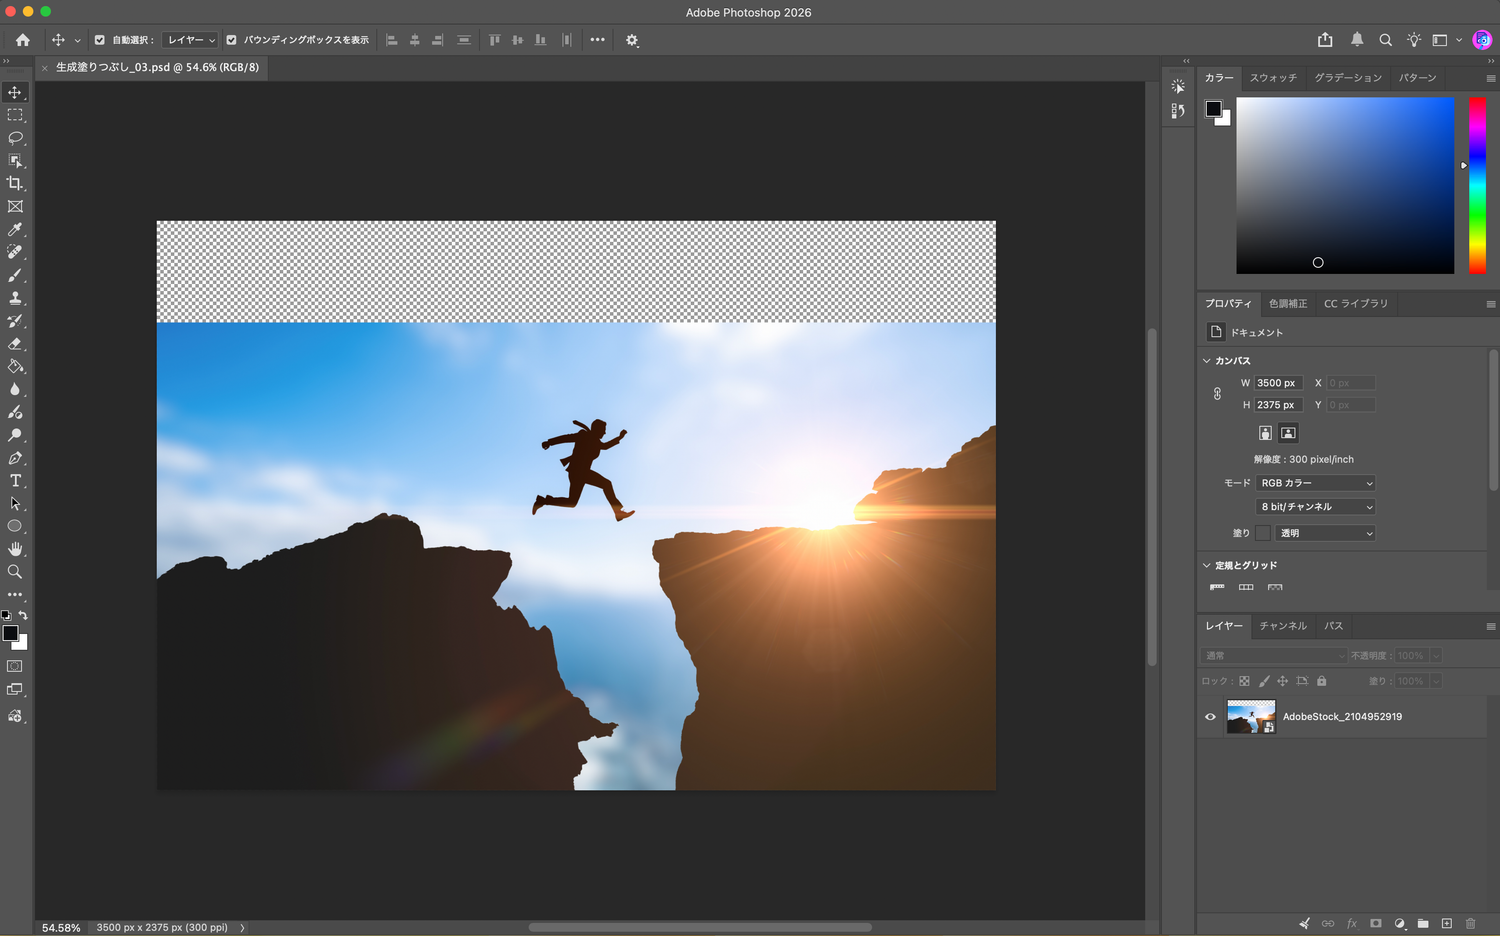Image resolution: width=1500 pixels, height=936 pixels.
Task: Collapse the 定規とグリッド section
Action: coord(1207,566)
